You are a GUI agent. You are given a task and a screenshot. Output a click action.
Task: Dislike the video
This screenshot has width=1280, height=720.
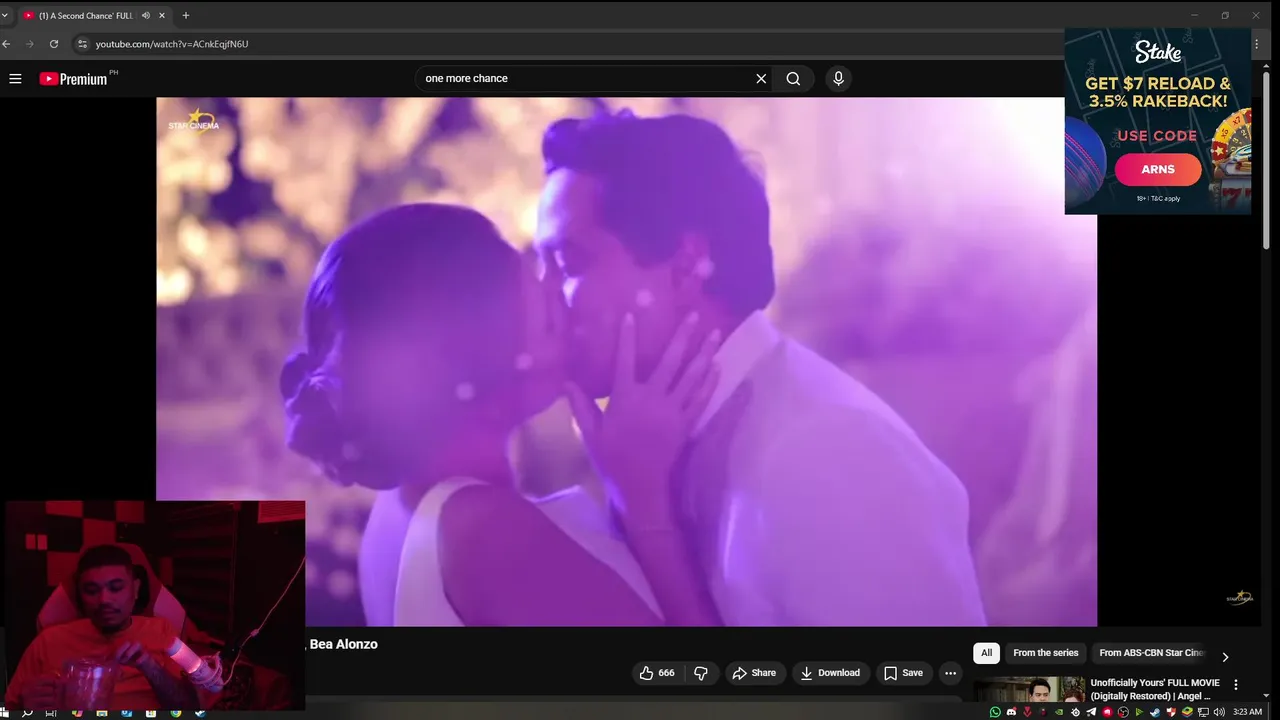(701, 673)
